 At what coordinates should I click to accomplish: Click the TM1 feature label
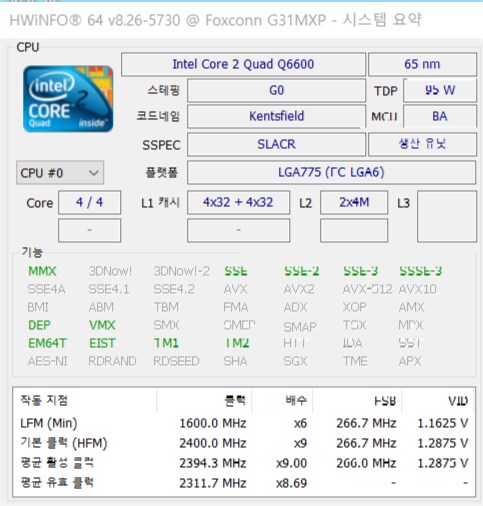tap(166, 343)
